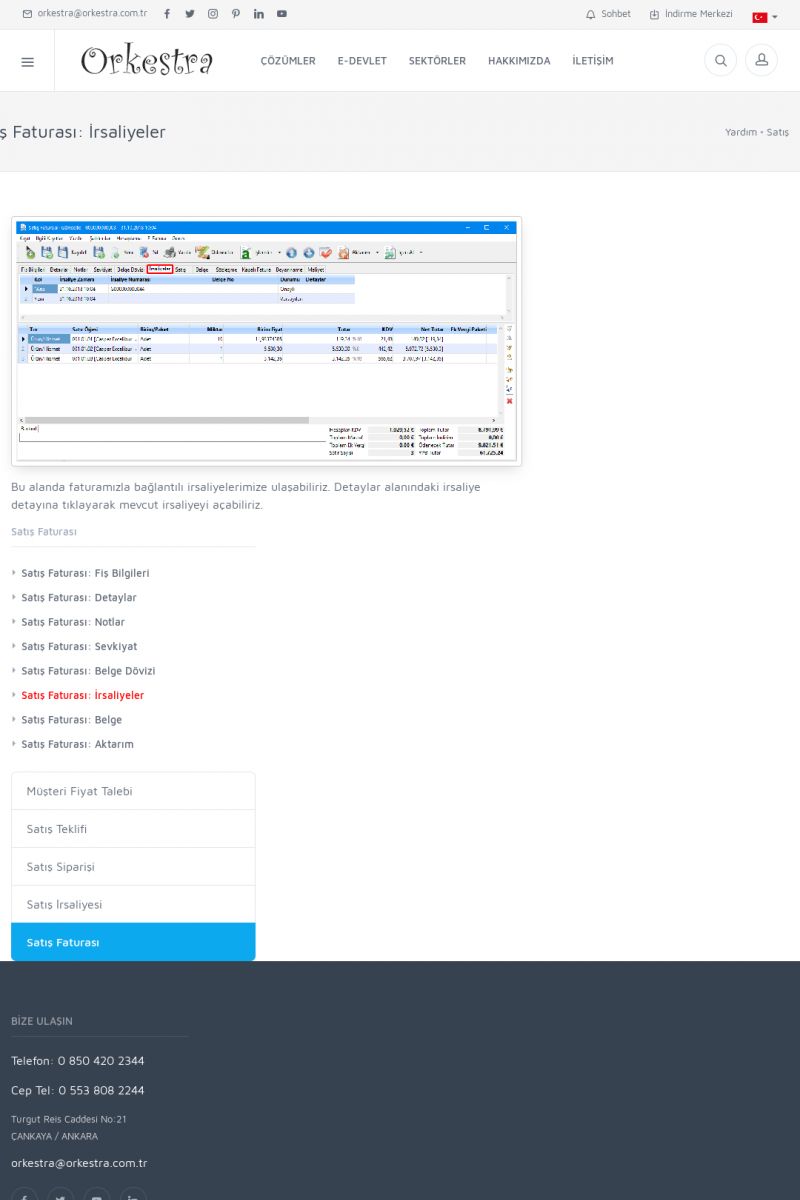Open the Twitter icon in top bar
This screenshot has height=1200, width=800.
190,14
